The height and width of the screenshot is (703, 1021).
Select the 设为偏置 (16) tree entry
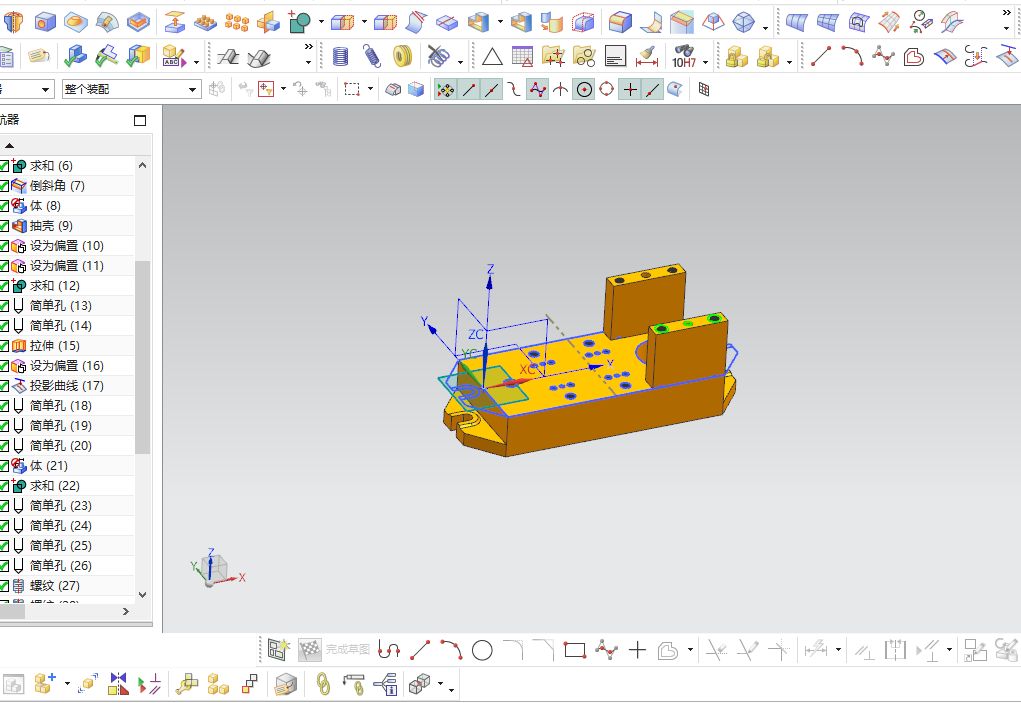(67, 366)
